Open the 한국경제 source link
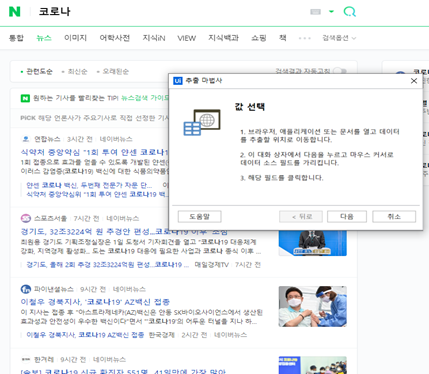 [x=162, y=335]
